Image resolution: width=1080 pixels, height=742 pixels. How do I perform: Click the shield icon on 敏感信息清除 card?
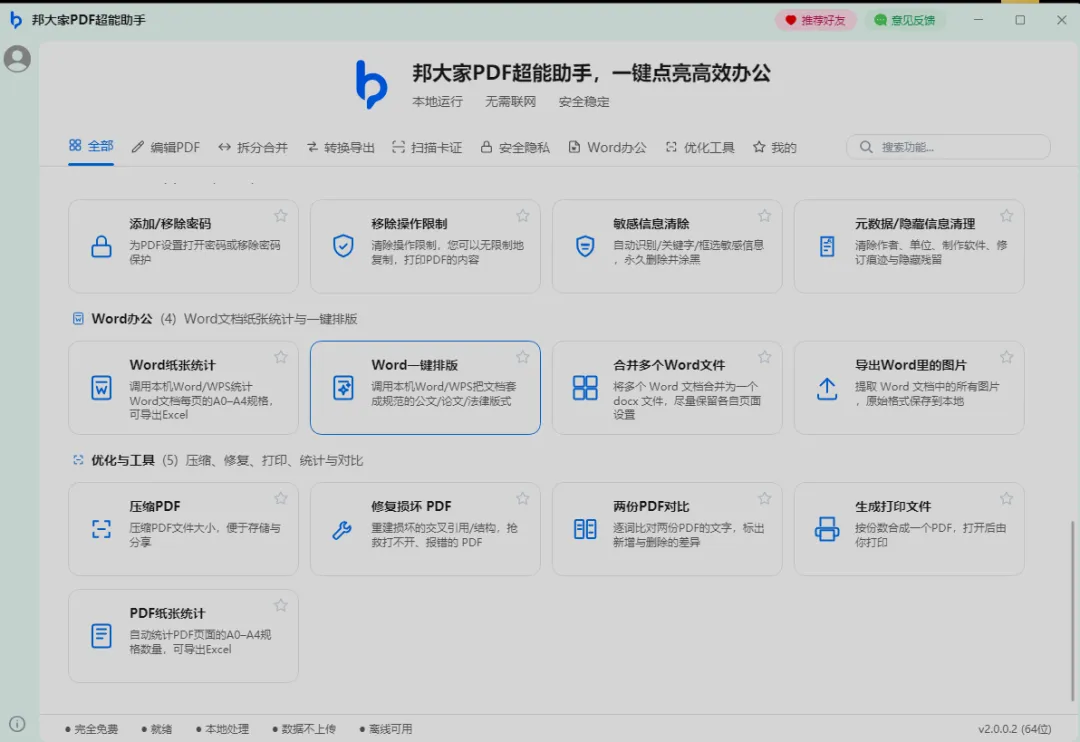point(585,245)
